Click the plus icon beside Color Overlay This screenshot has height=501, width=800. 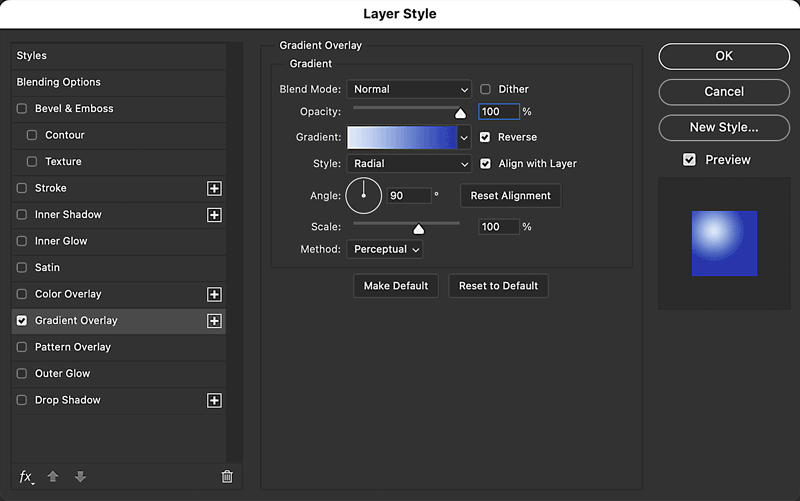pyautogui.click(x=213, y=294)
